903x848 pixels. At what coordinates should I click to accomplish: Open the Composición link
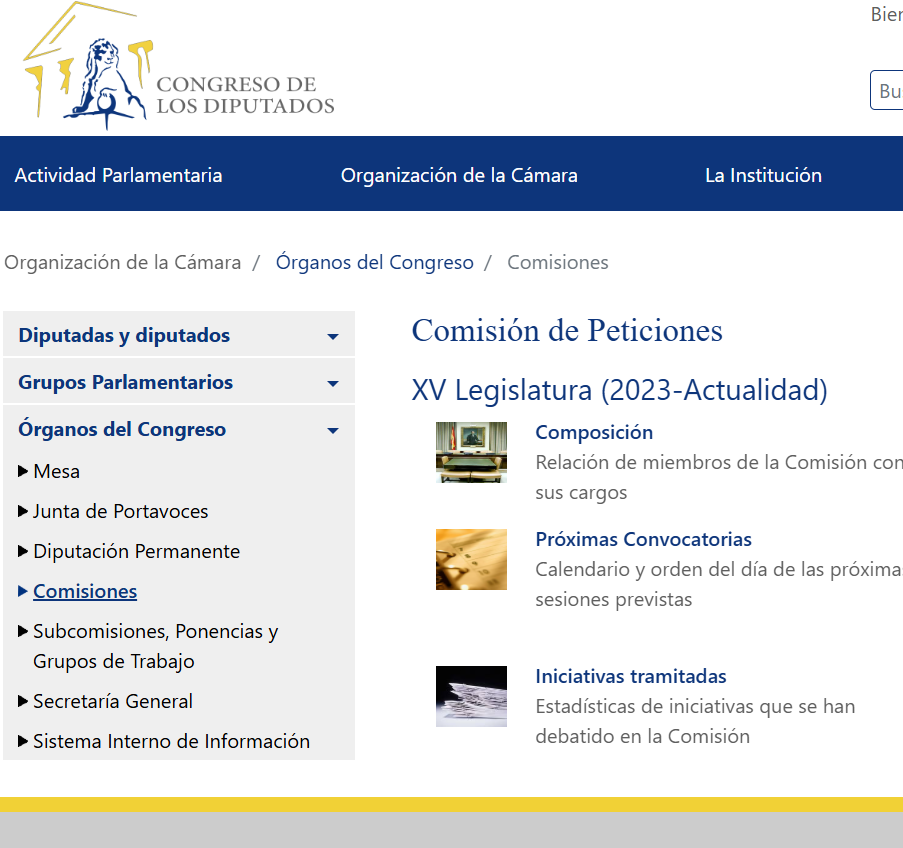click(593, 431)
